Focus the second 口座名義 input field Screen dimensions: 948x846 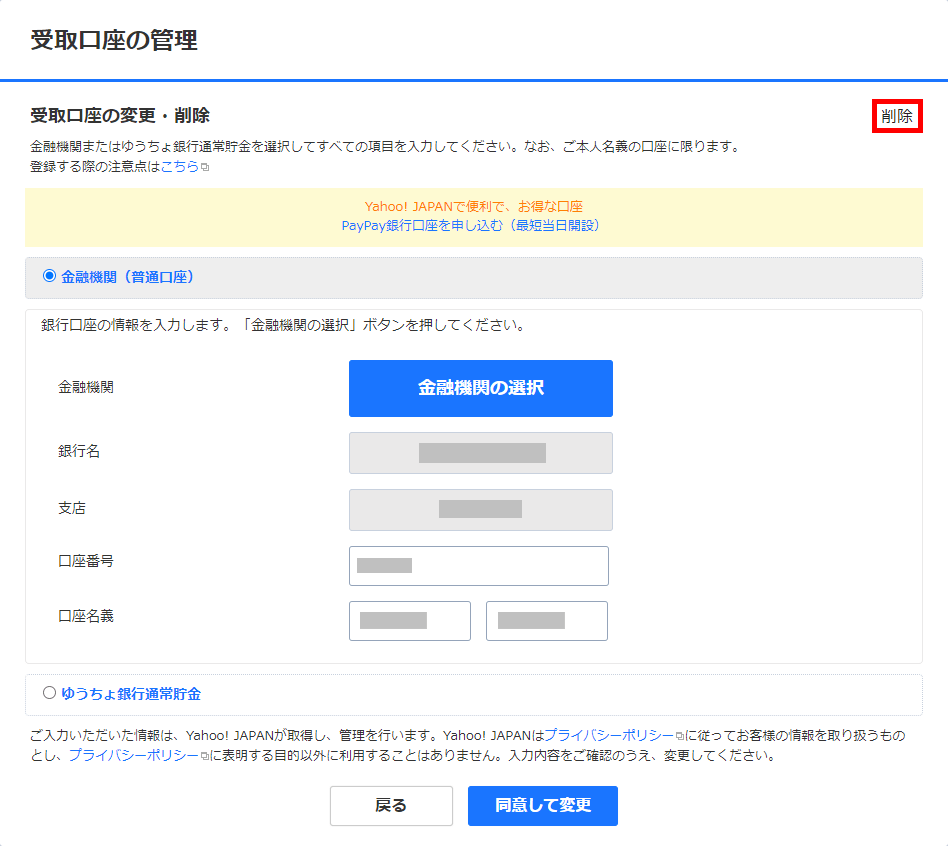(547, 621)
